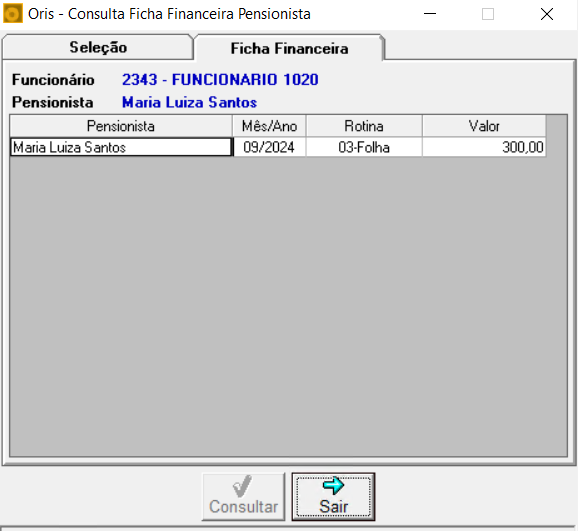Screen dimensions: 578x531
Task: Click the Oris application icon in title bar
Action: click(13, 14)
